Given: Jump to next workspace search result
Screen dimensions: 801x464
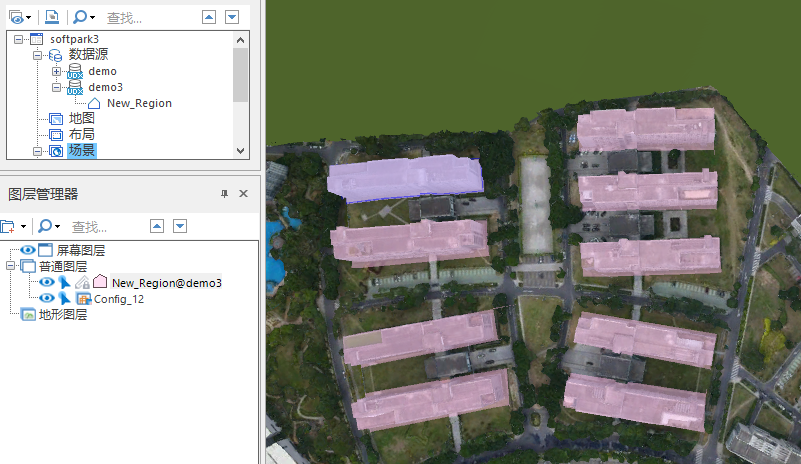Looking at the screenshot, I should [x=232, y=17].
